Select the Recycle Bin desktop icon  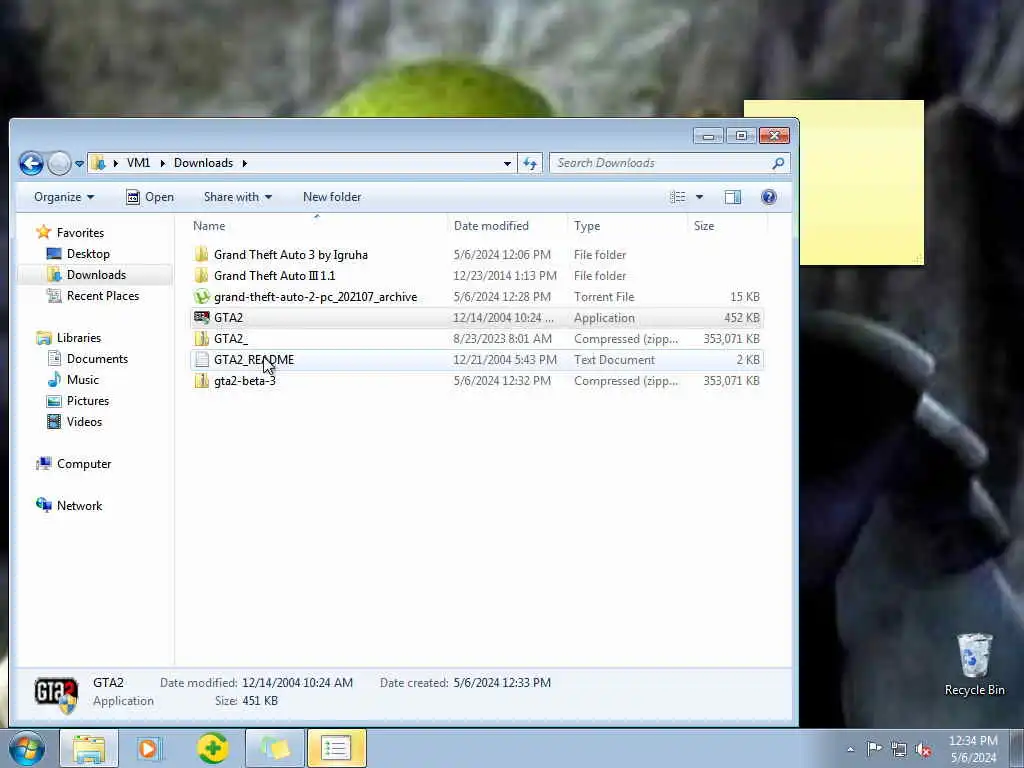click(x=974, y=665)
